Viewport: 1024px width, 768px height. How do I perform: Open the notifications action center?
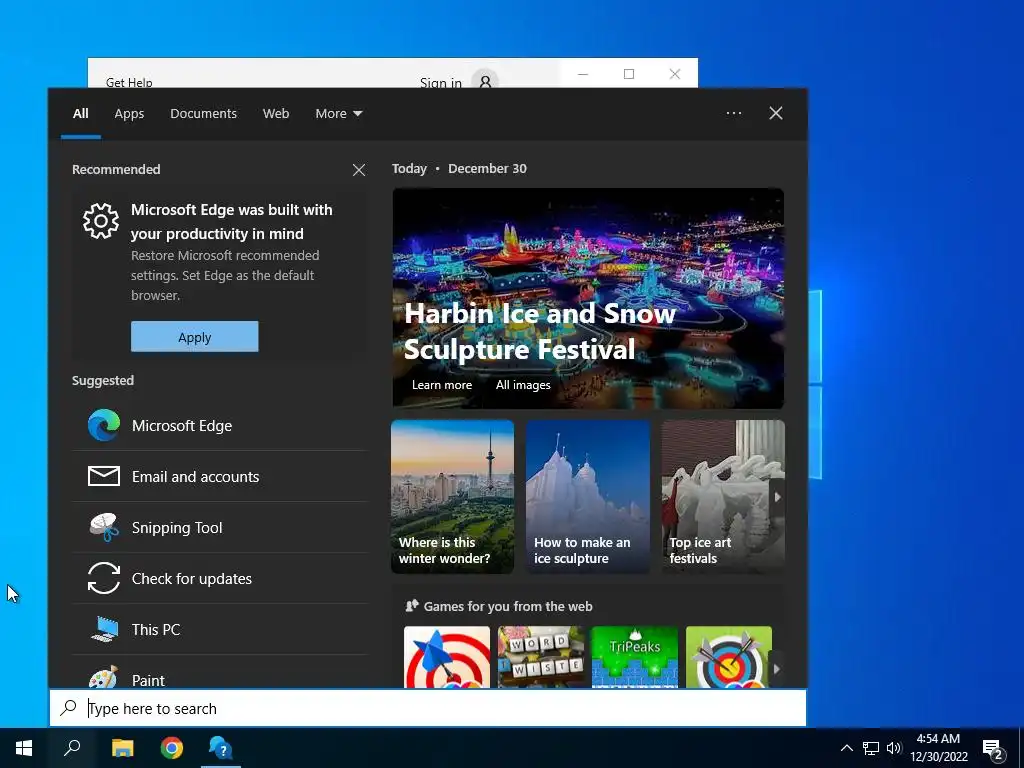coord(993,749)
